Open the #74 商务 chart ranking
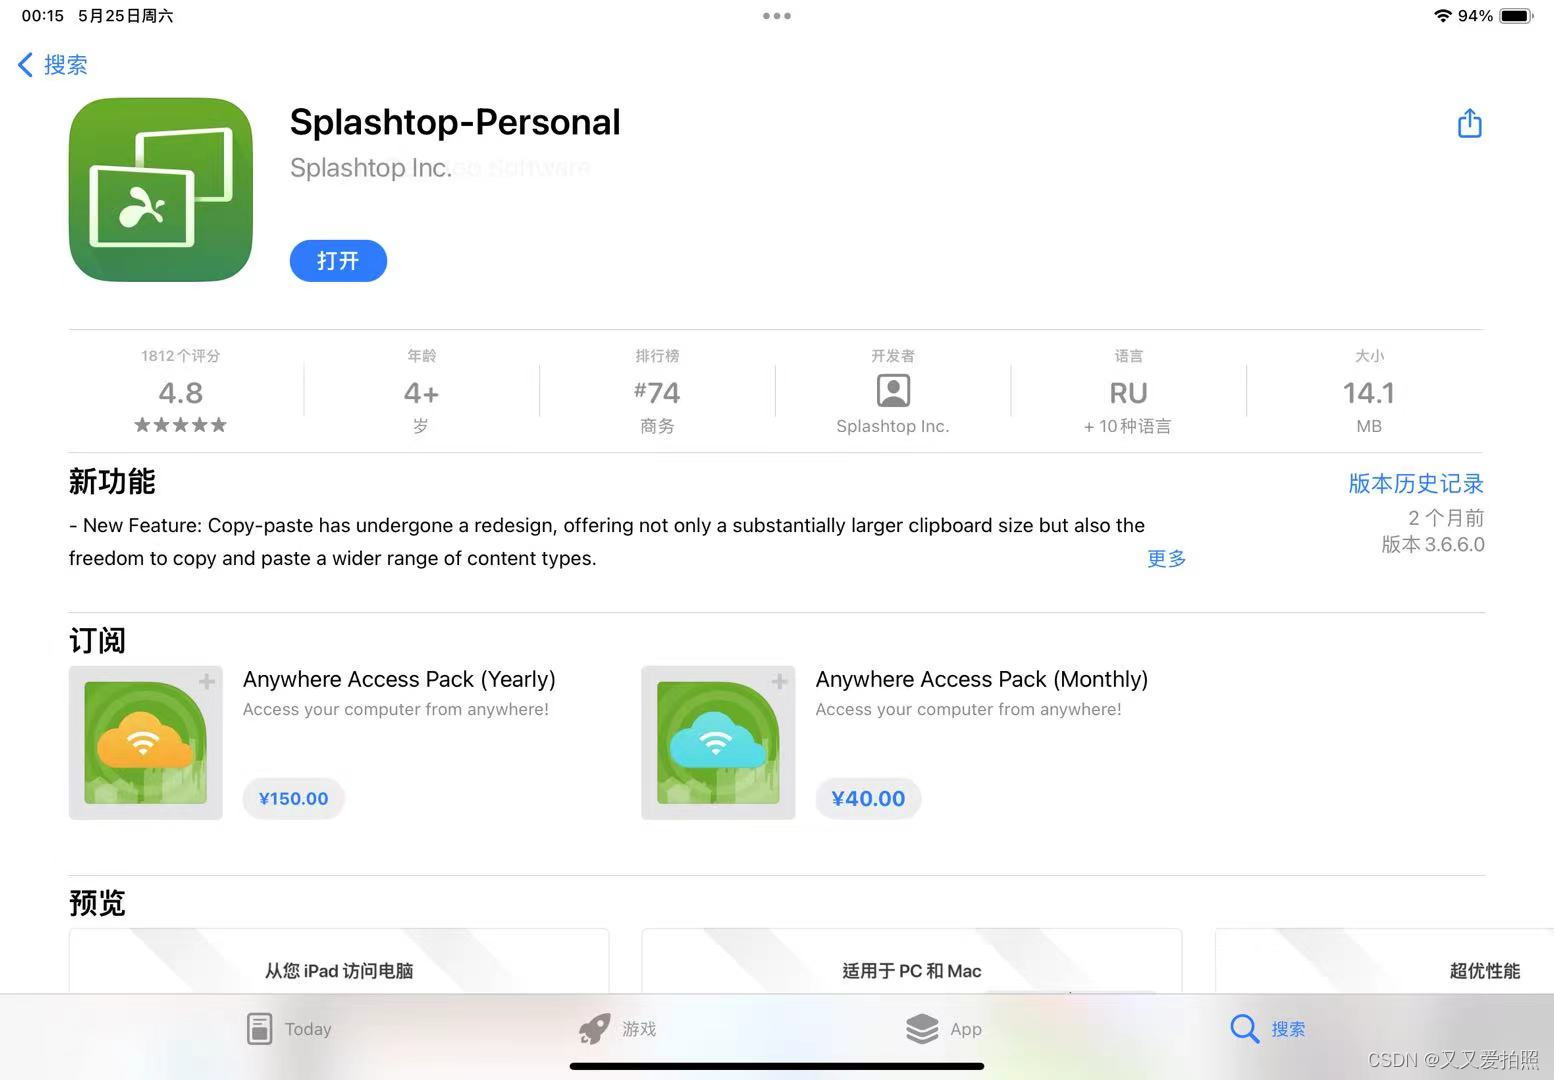 657,391
